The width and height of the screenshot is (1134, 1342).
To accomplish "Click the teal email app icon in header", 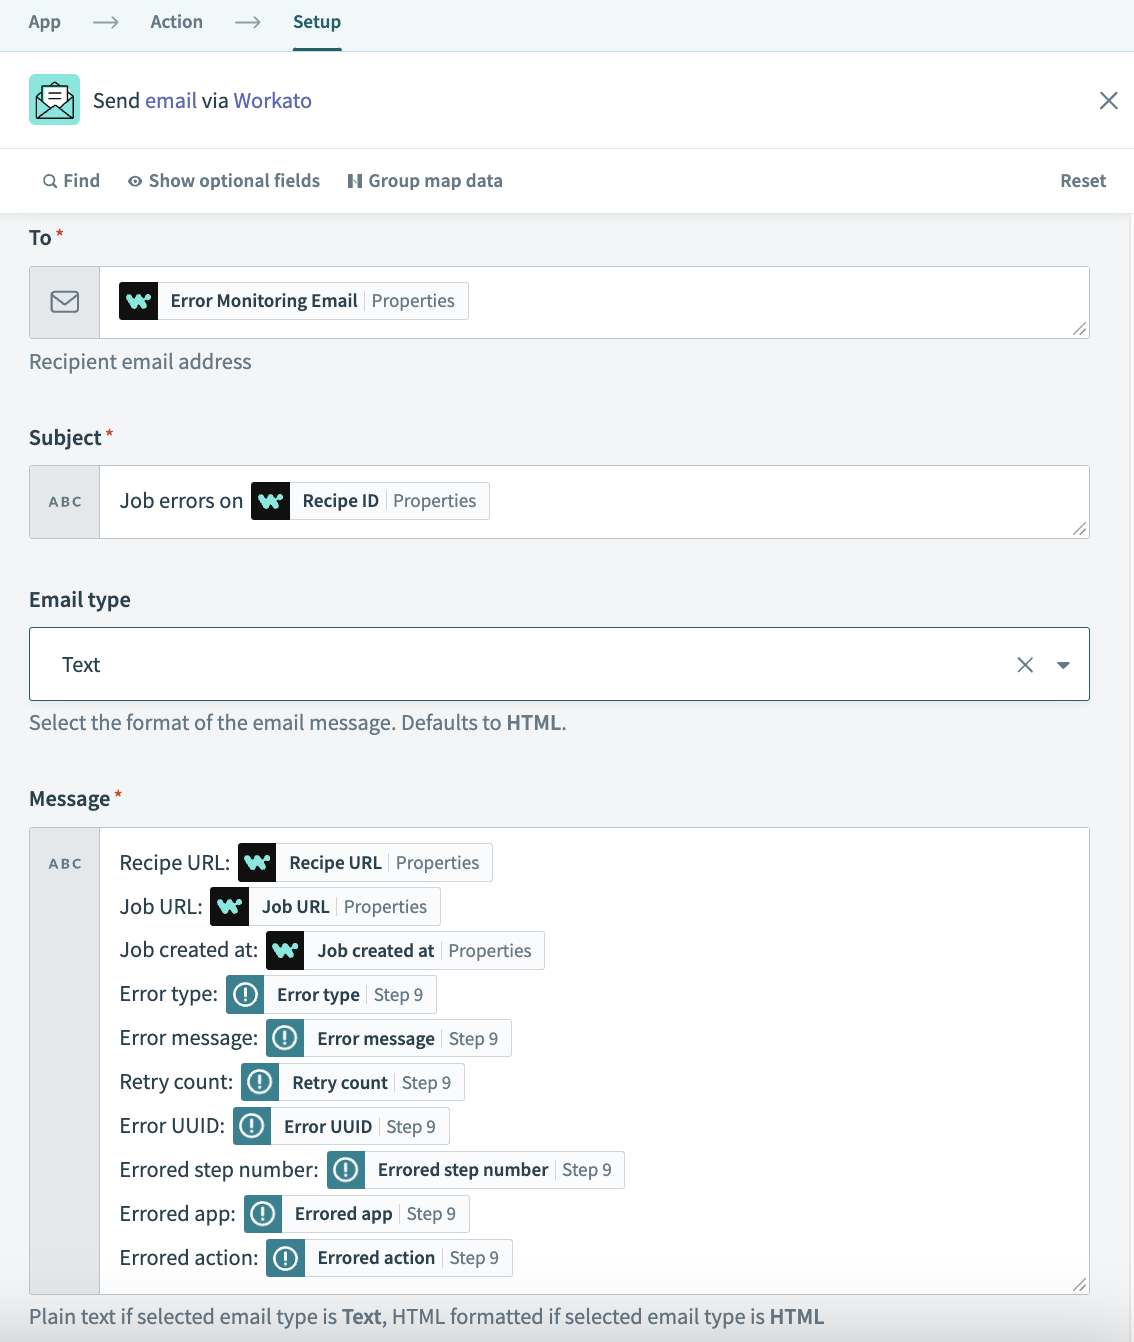I will 54,99.
